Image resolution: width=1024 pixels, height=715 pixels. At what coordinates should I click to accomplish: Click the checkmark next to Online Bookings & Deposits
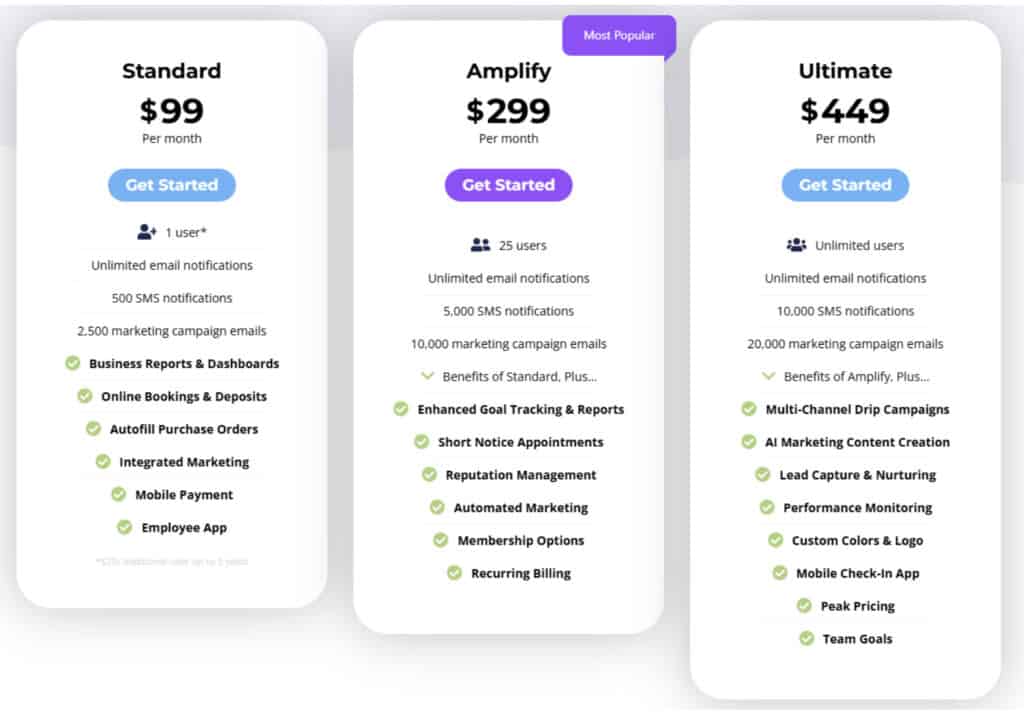point(85,396)
